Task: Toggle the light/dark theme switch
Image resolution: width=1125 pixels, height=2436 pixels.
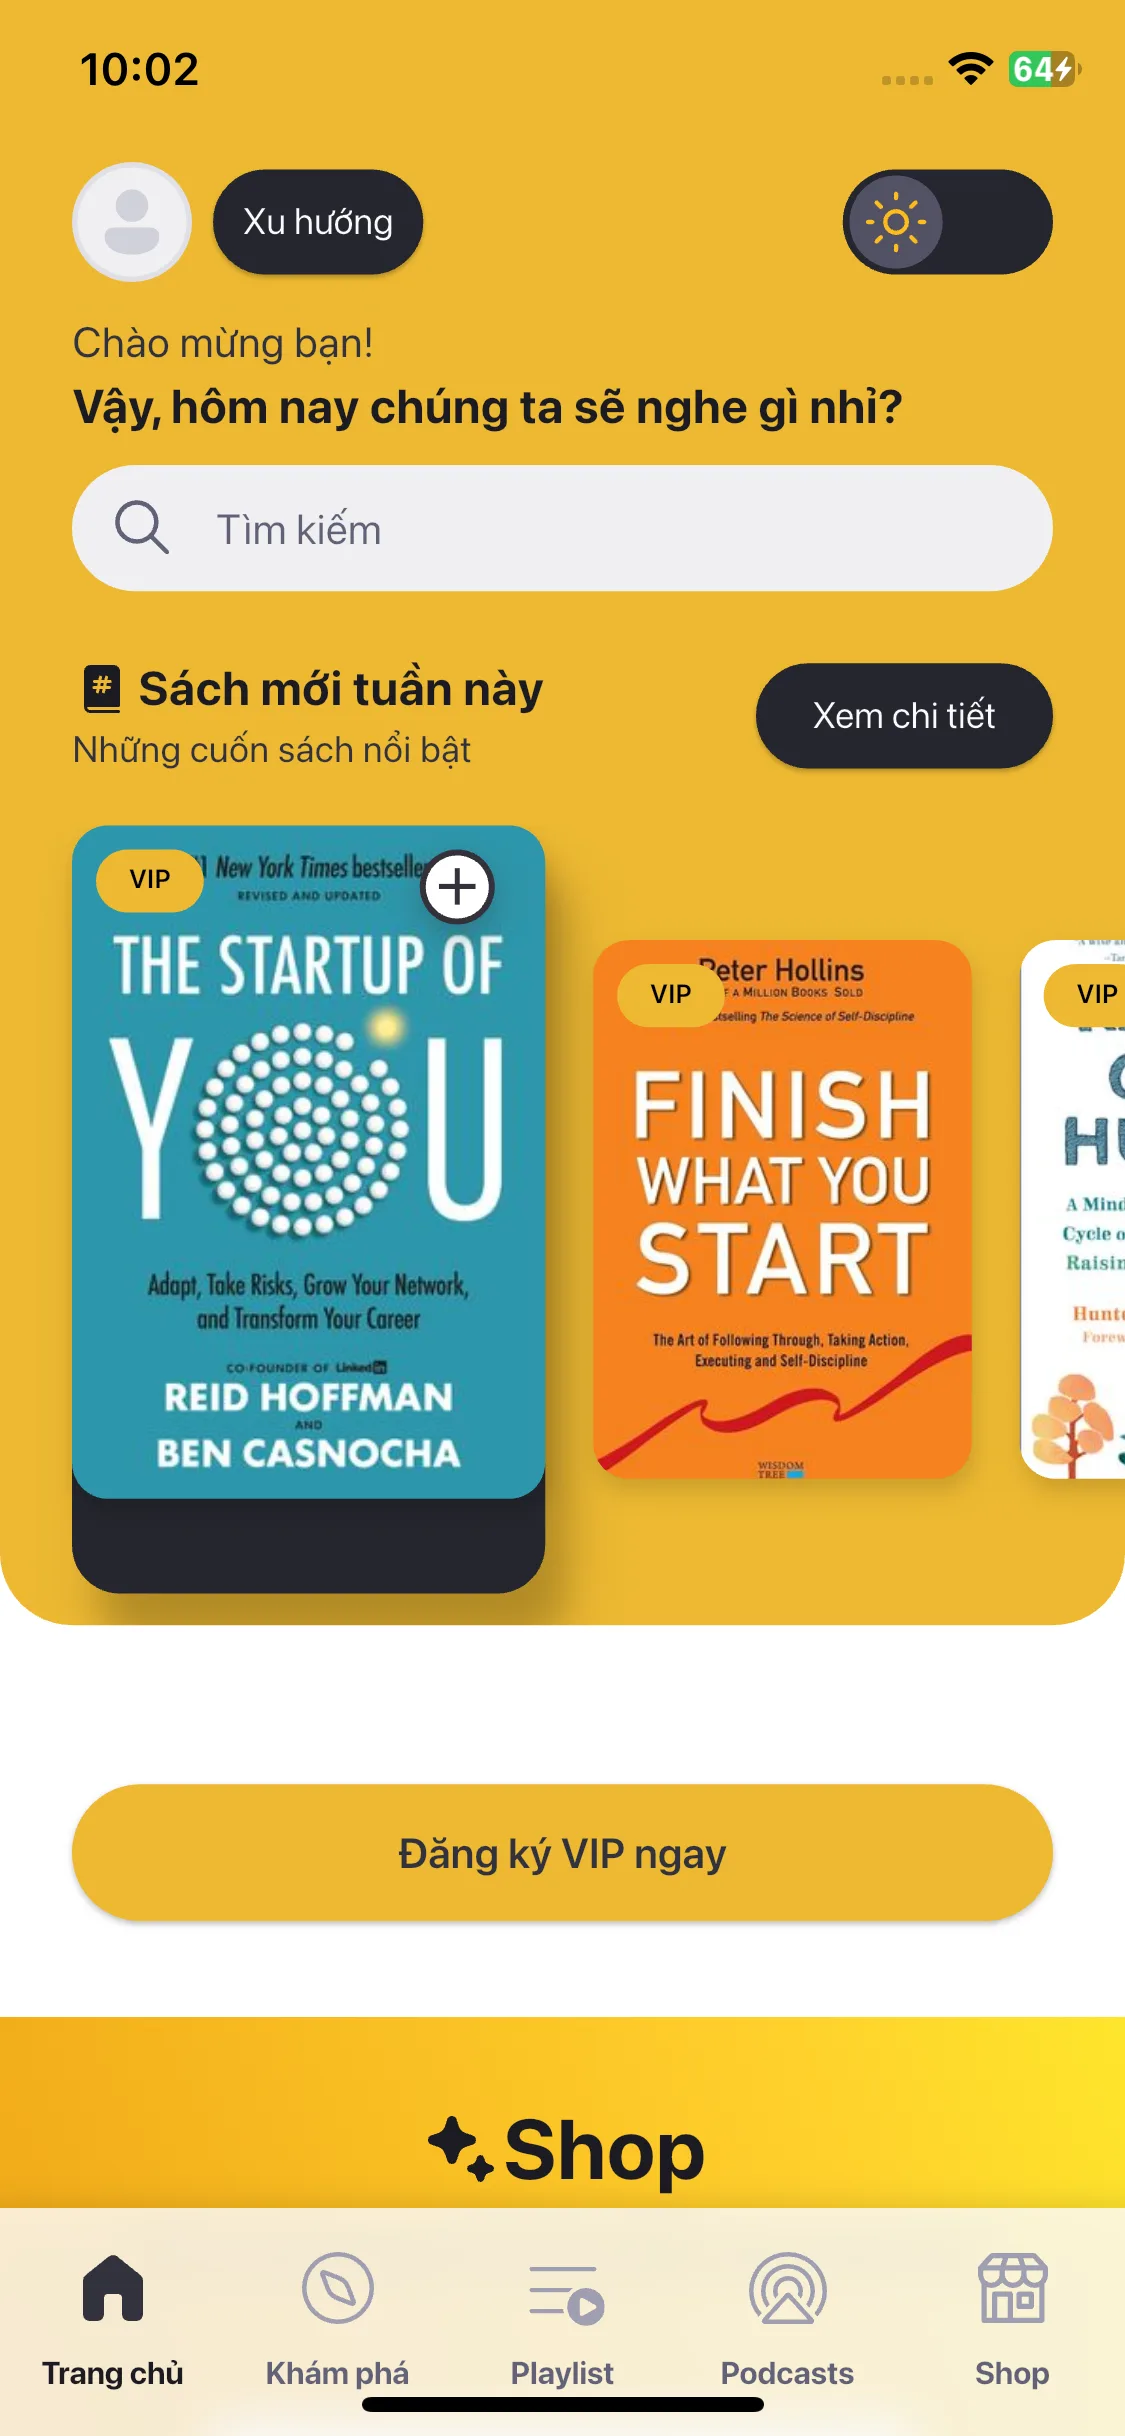Action: tap(947, 222)
